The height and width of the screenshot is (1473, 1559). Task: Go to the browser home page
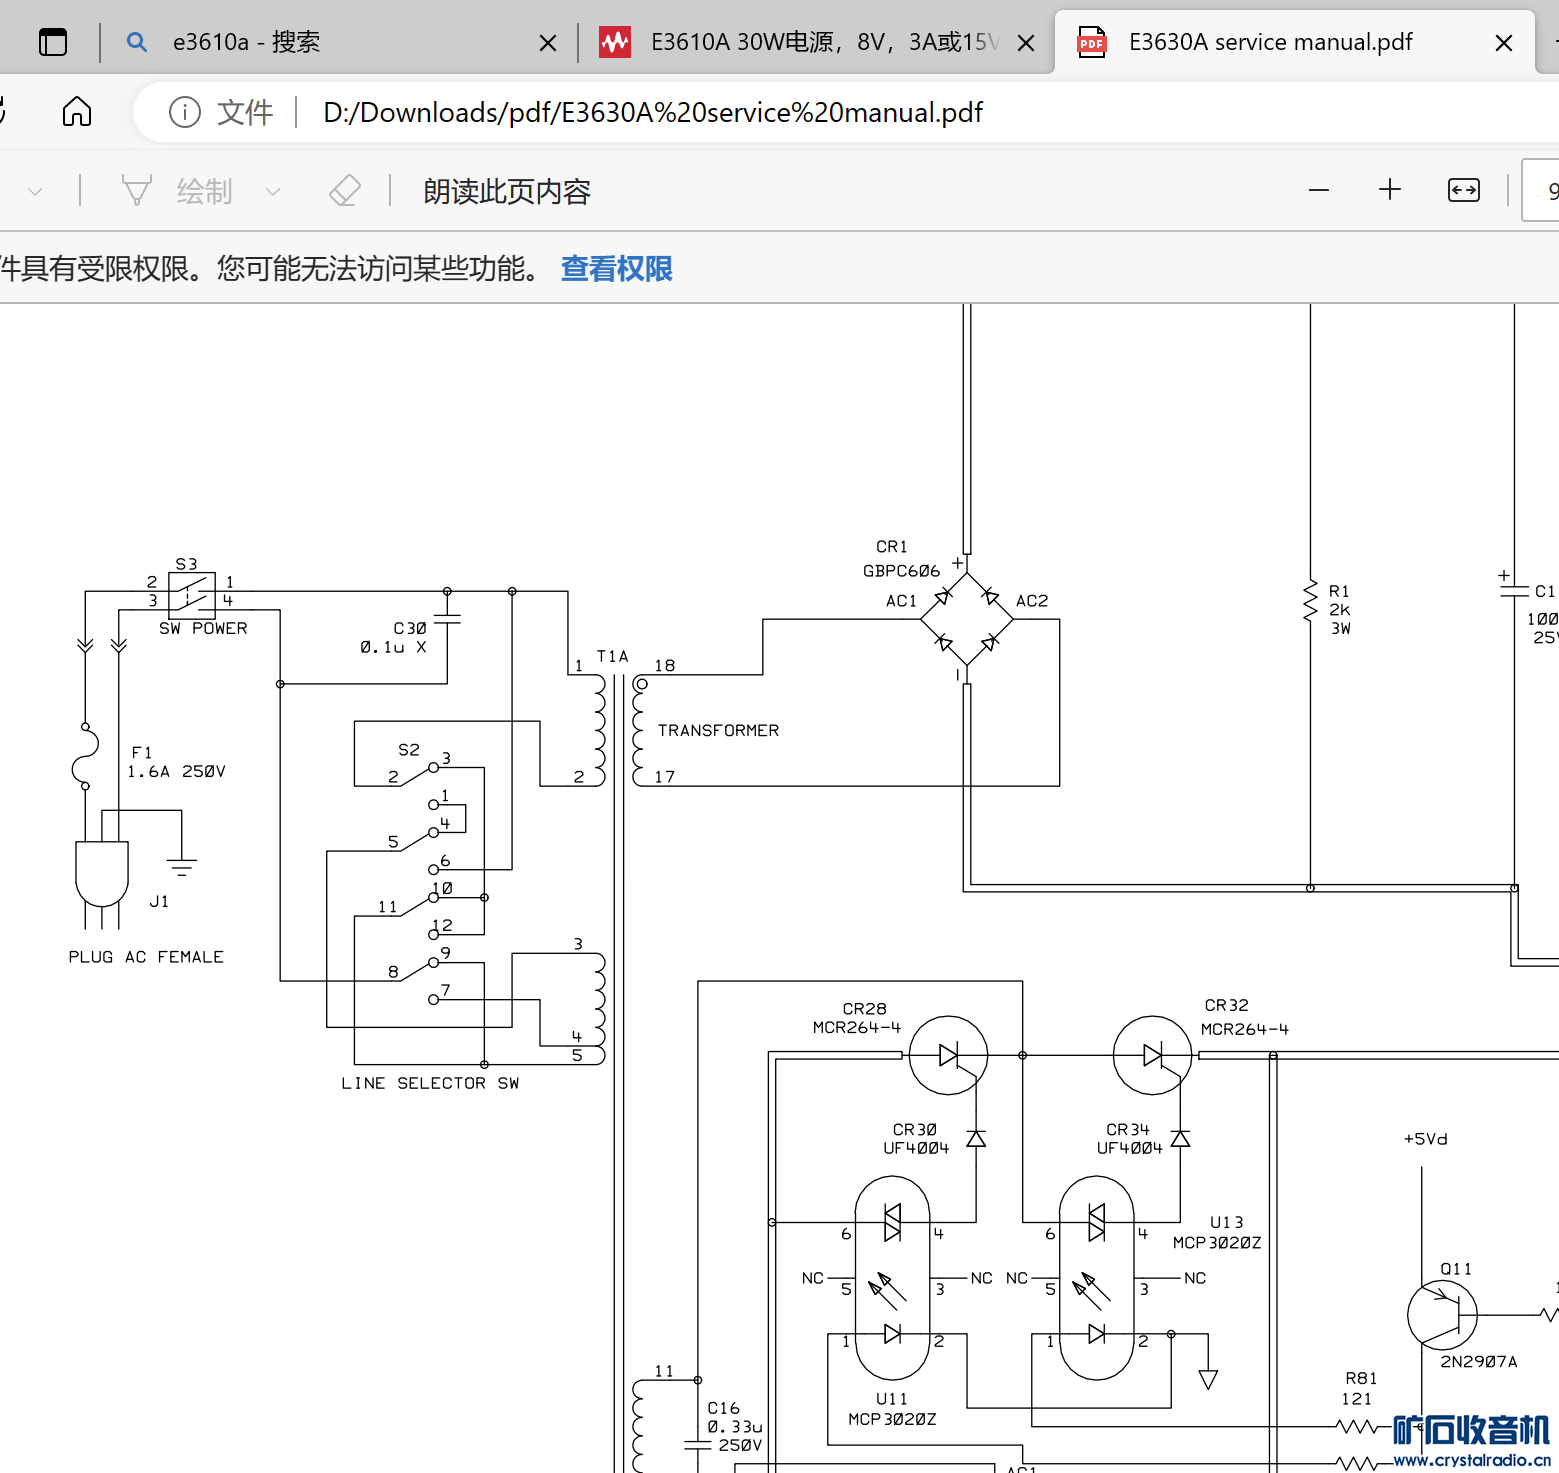pos(77,112)
